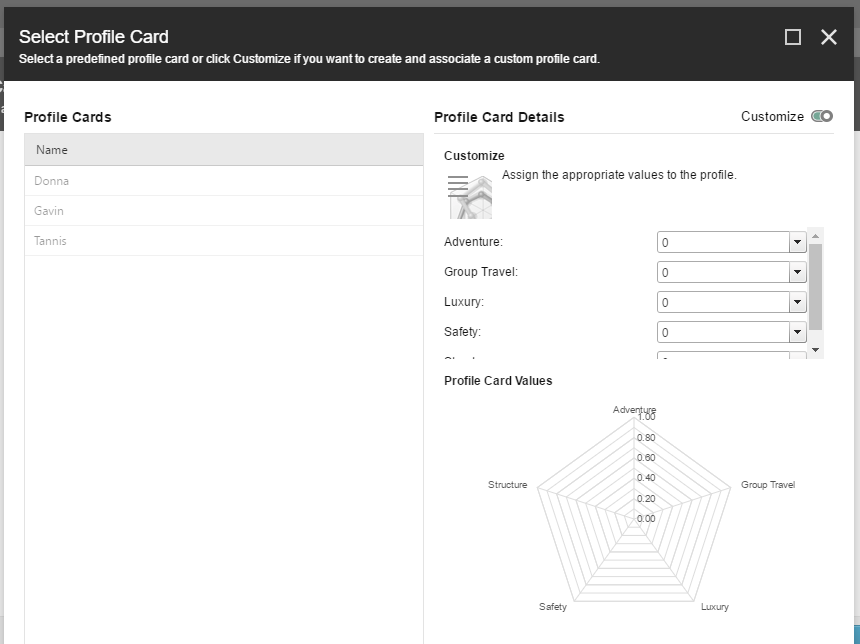Open the Luxury value dropdown arrow
This screenshot has height=644, width=860.
pos(797,302)
